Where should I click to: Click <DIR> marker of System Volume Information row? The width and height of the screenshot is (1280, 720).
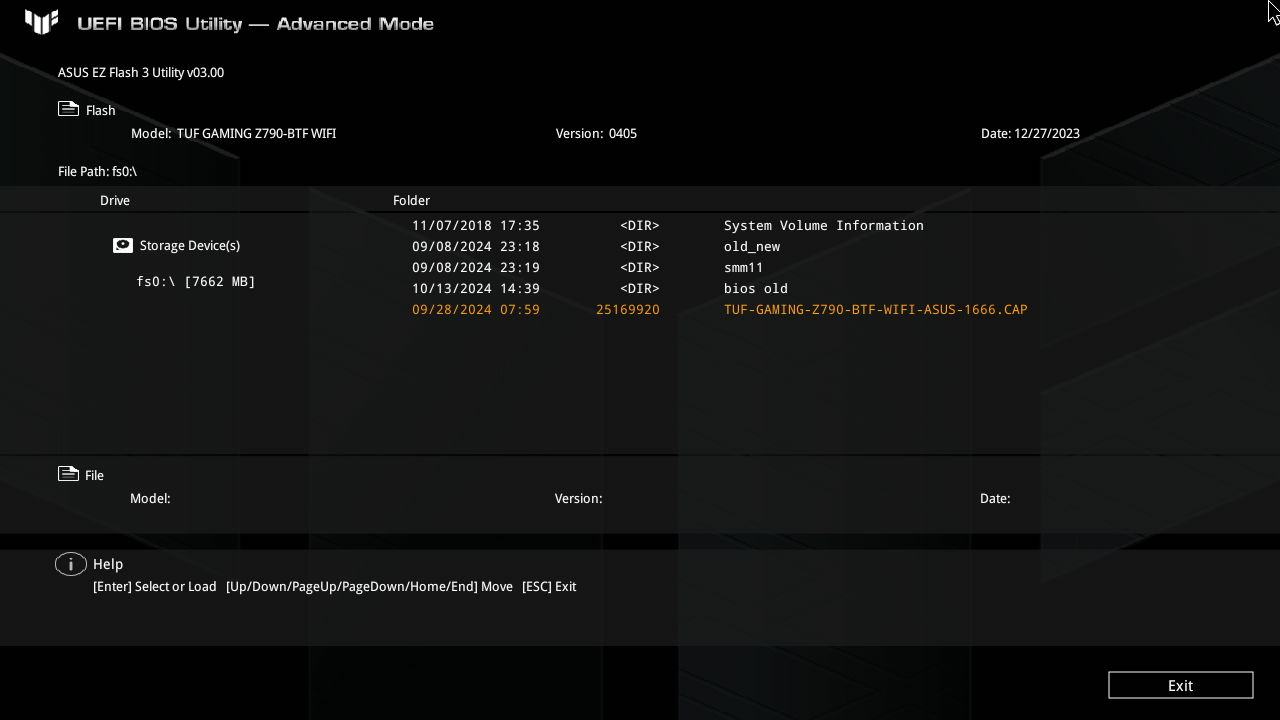coord(640,225)
